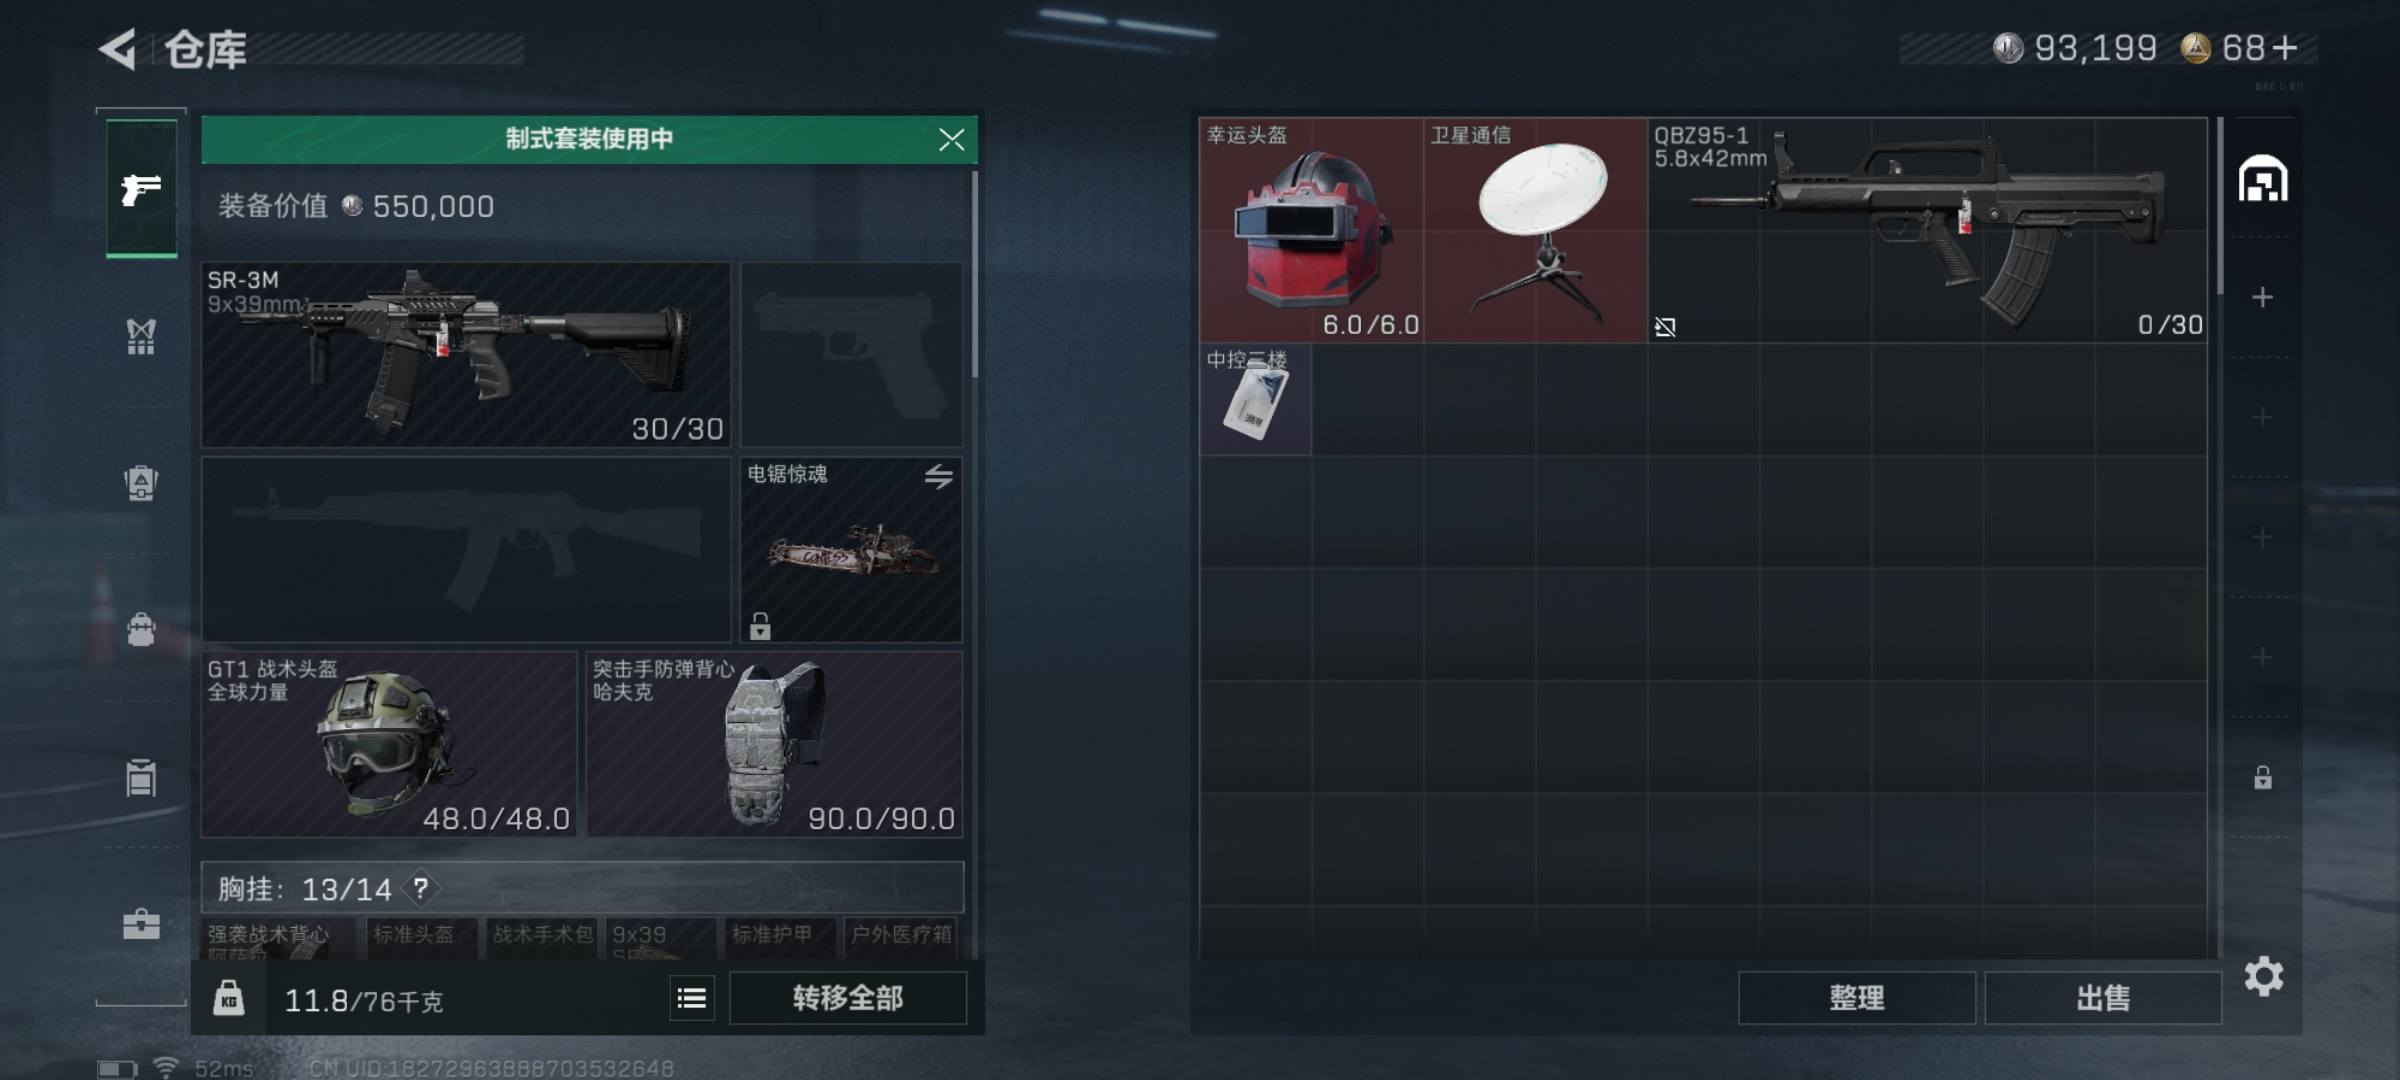Click the lock icon on melee weapon slot
This screenshot has width=2400, height=1080.
760,626
